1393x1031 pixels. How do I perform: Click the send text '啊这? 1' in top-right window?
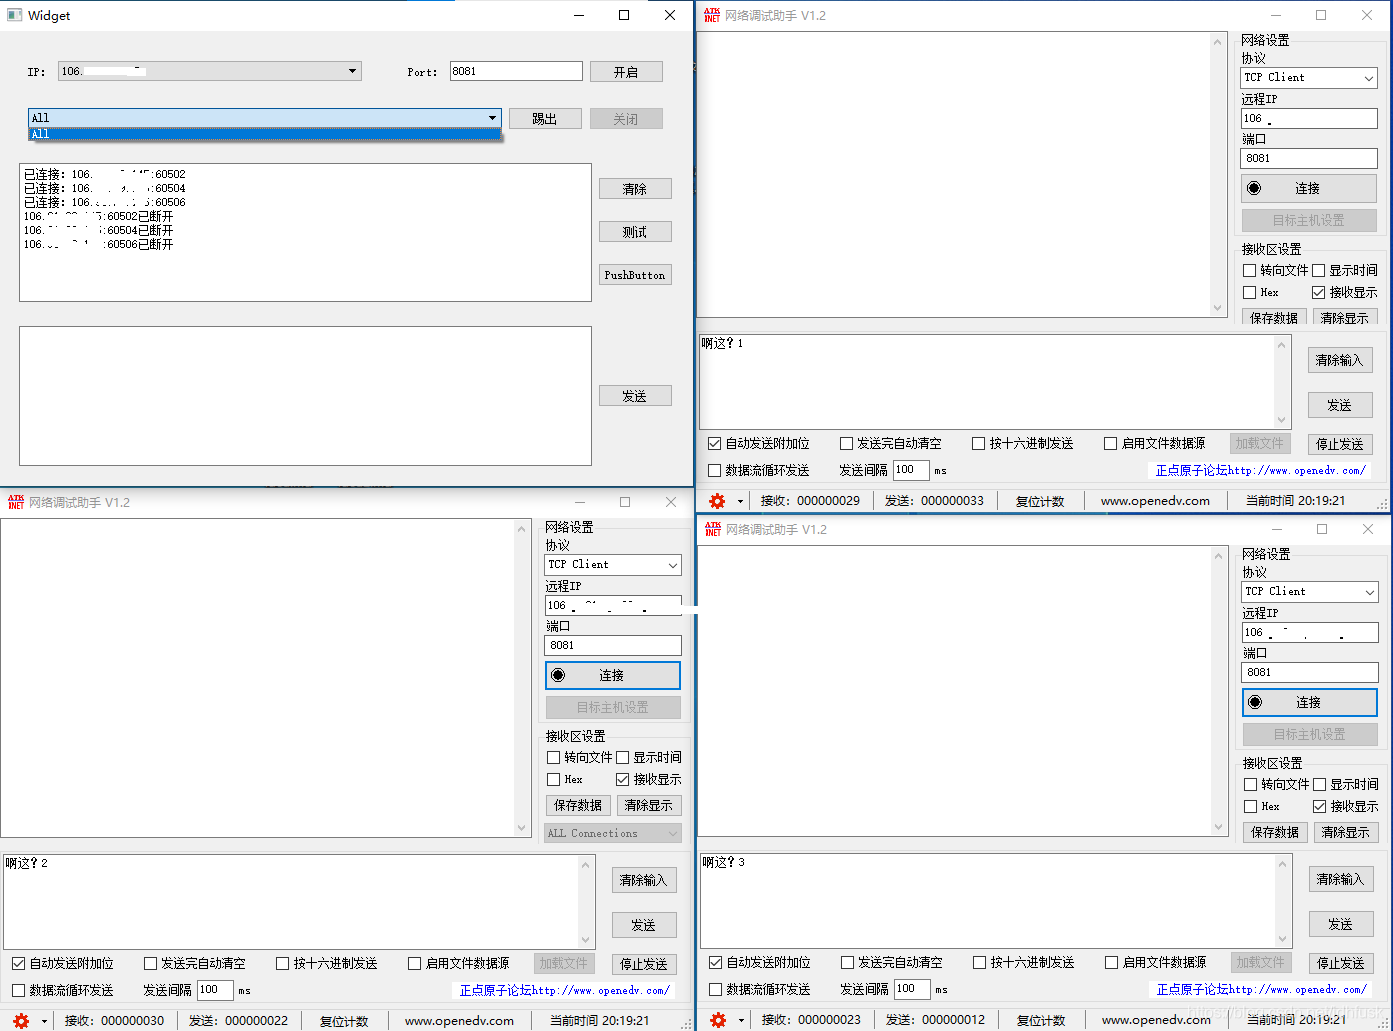tap(722, 343)
